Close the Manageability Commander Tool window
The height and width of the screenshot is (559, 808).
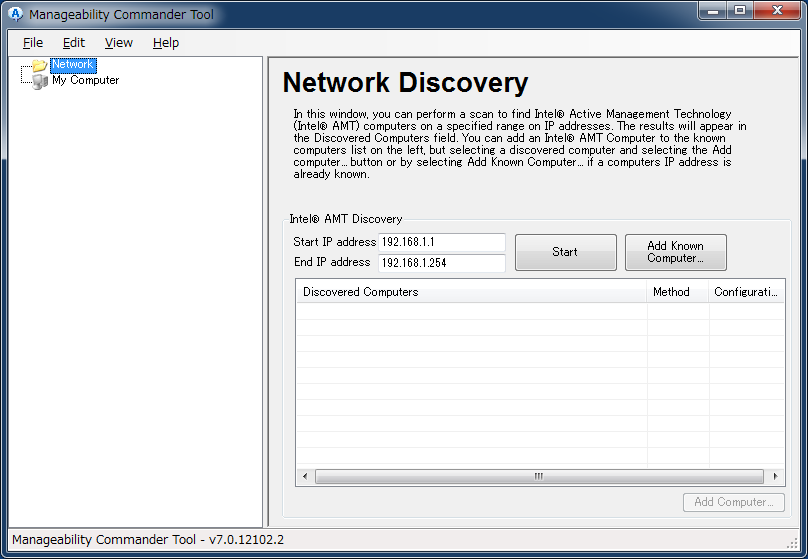tap(778, 10)
